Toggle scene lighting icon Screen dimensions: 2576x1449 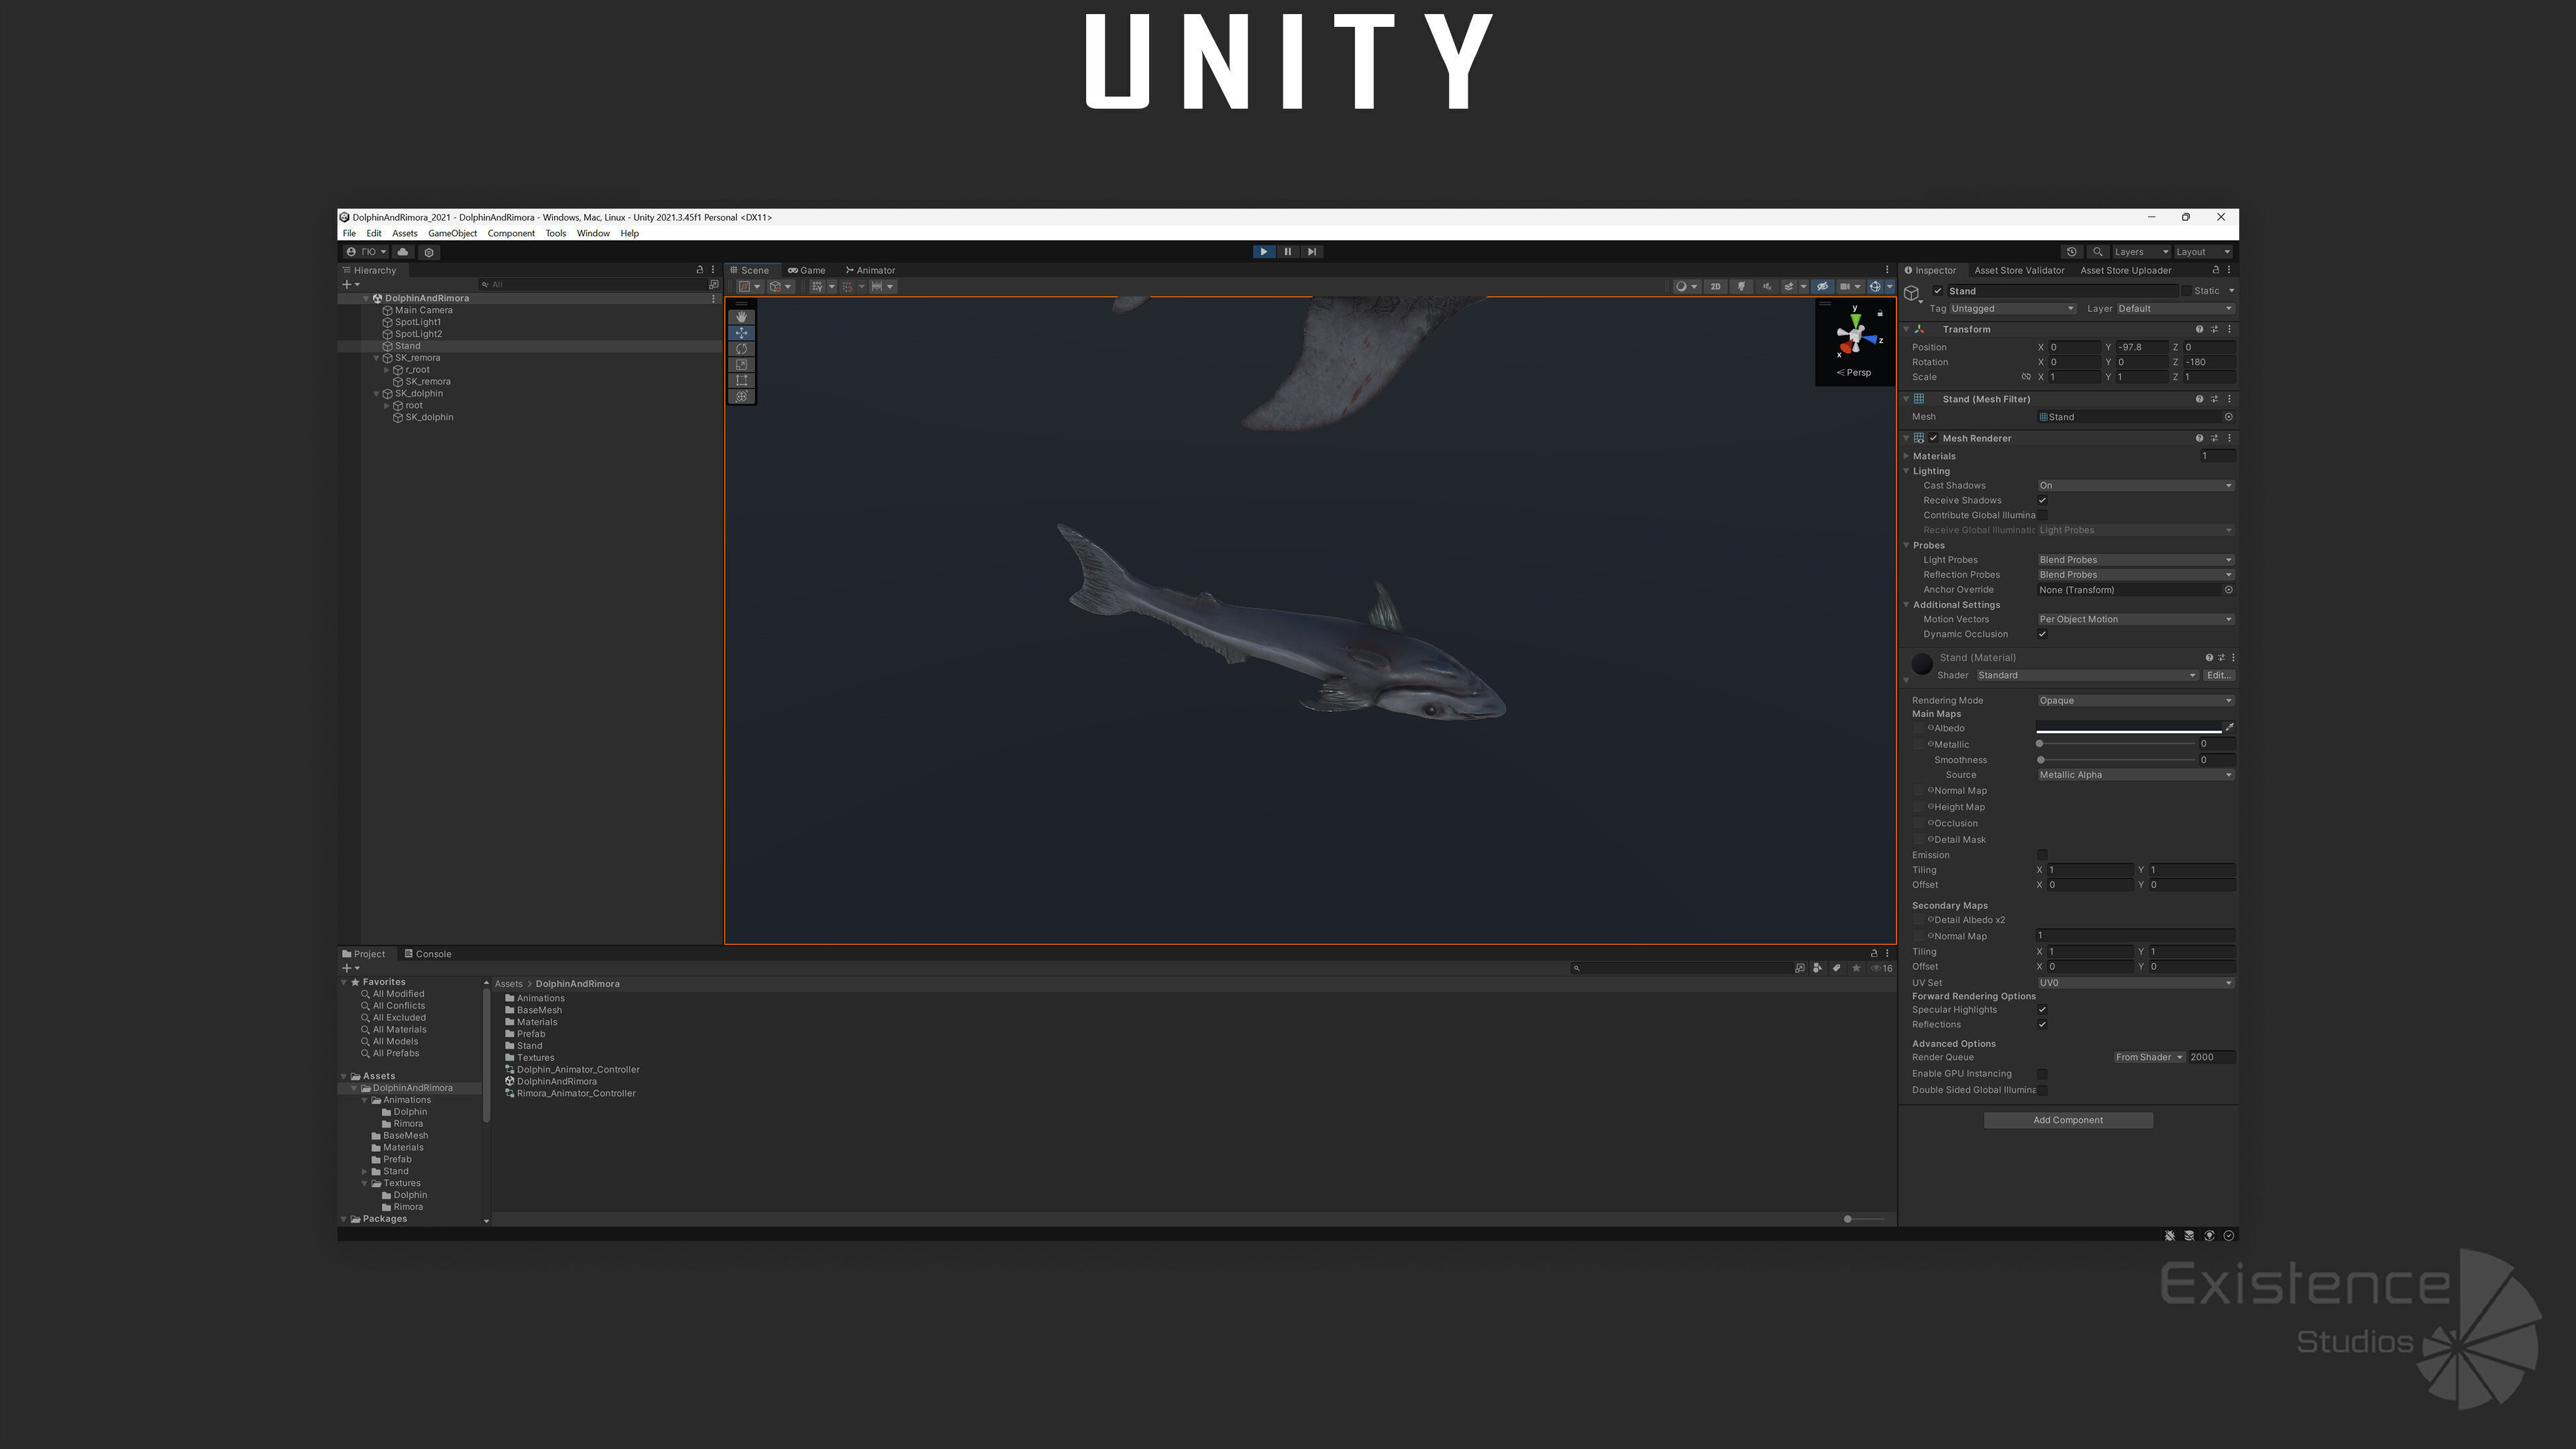1742,287
